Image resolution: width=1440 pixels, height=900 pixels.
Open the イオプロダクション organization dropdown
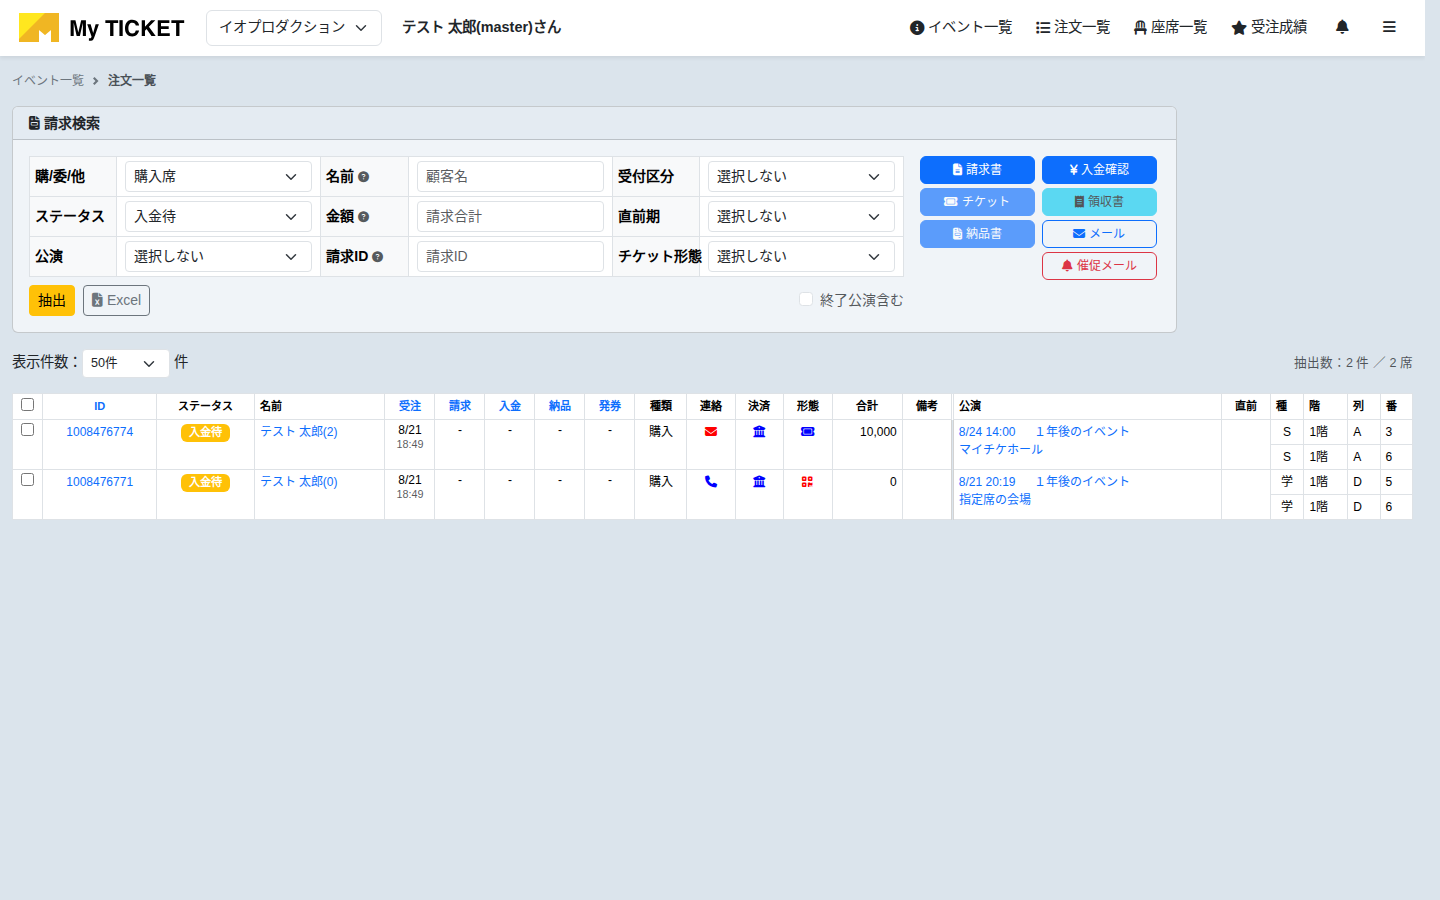pos(294,28)
